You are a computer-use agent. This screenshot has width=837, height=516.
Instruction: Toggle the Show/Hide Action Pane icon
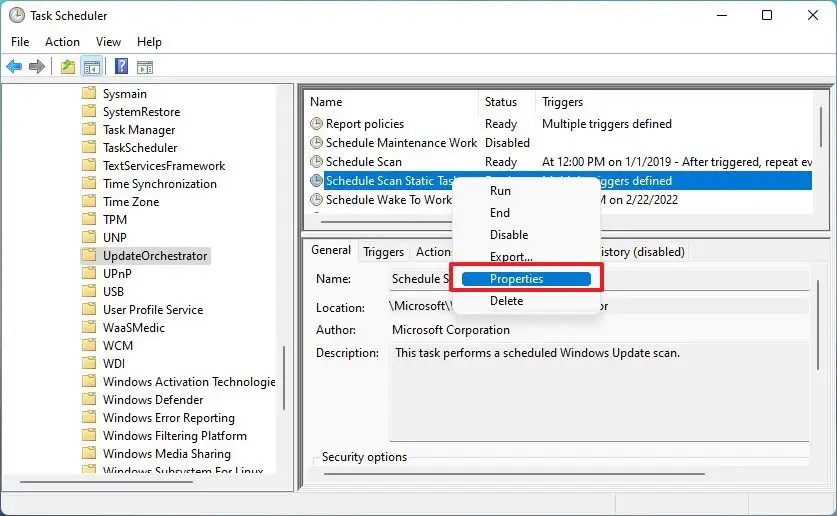(145, 67)
